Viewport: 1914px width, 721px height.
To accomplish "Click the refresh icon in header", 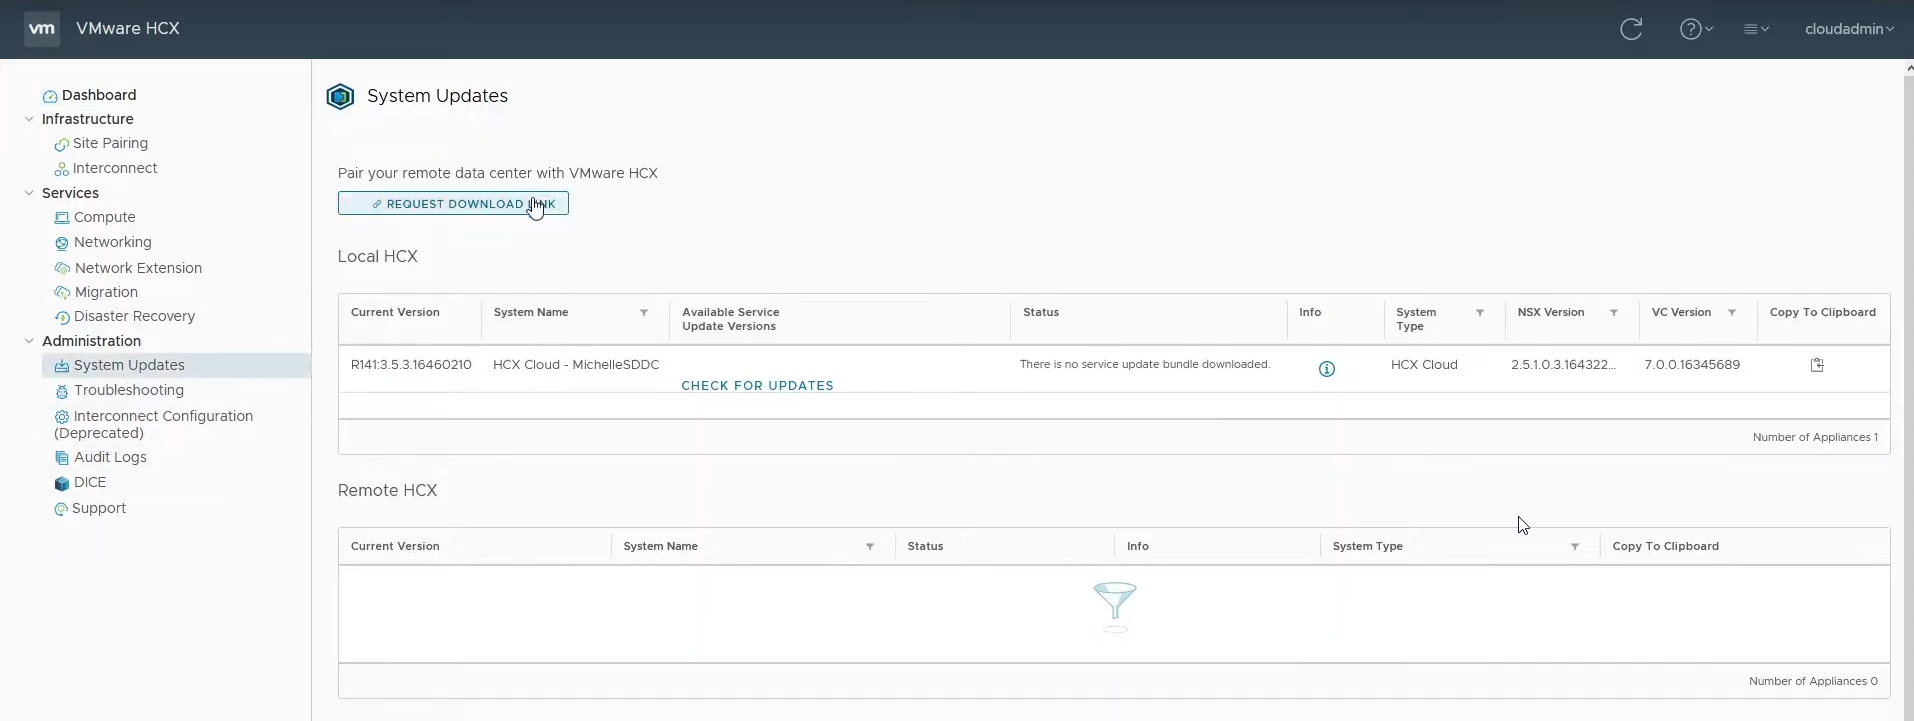I will click(1631, 29).
